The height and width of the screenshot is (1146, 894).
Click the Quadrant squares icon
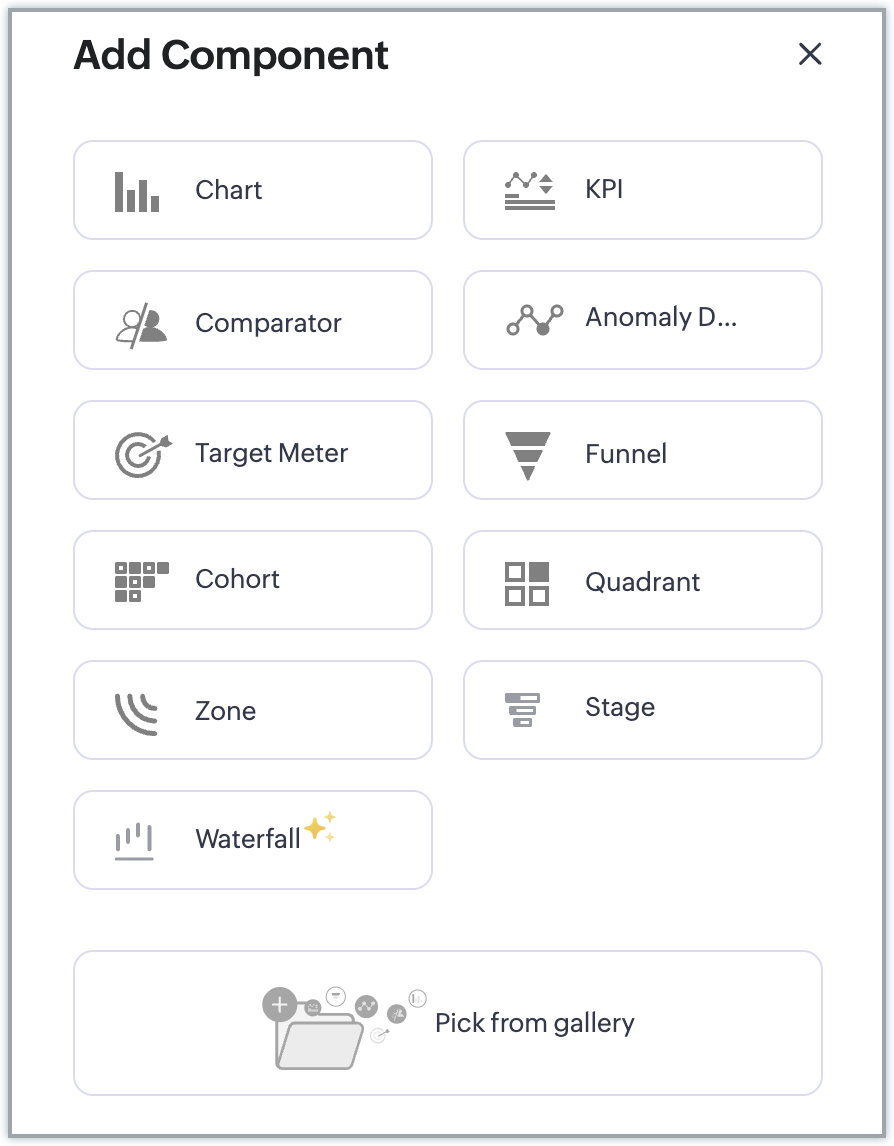[x=527, y=583]
